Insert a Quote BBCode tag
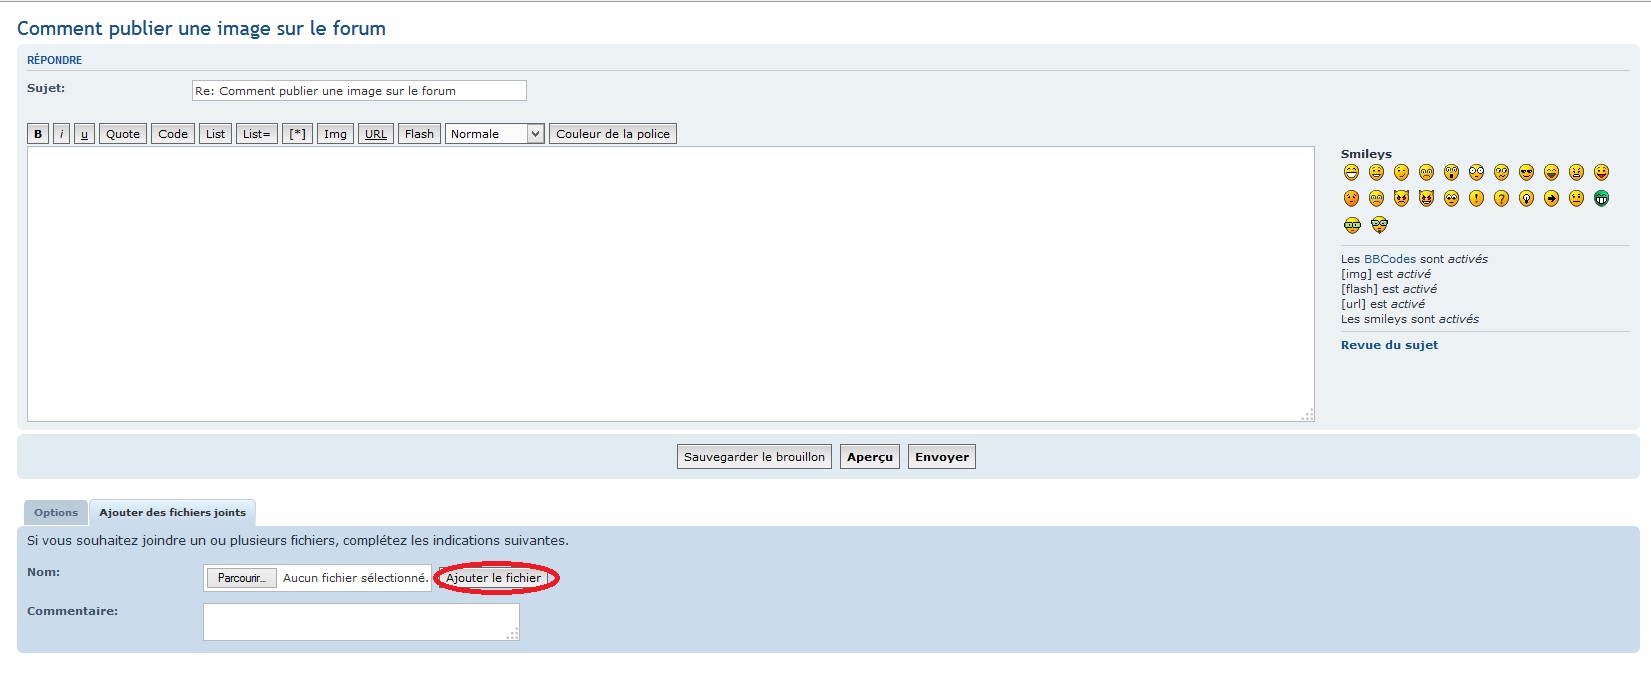 pyautogui.click(x=123, y=134)
